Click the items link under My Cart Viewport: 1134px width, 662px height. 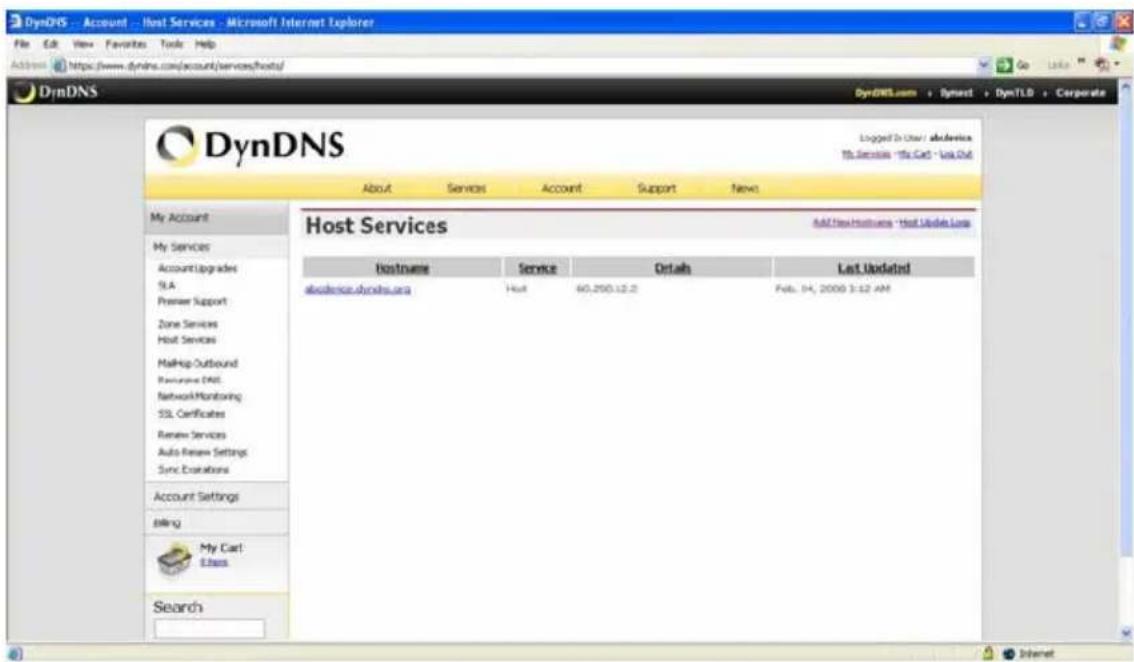[x=214, y=562]
